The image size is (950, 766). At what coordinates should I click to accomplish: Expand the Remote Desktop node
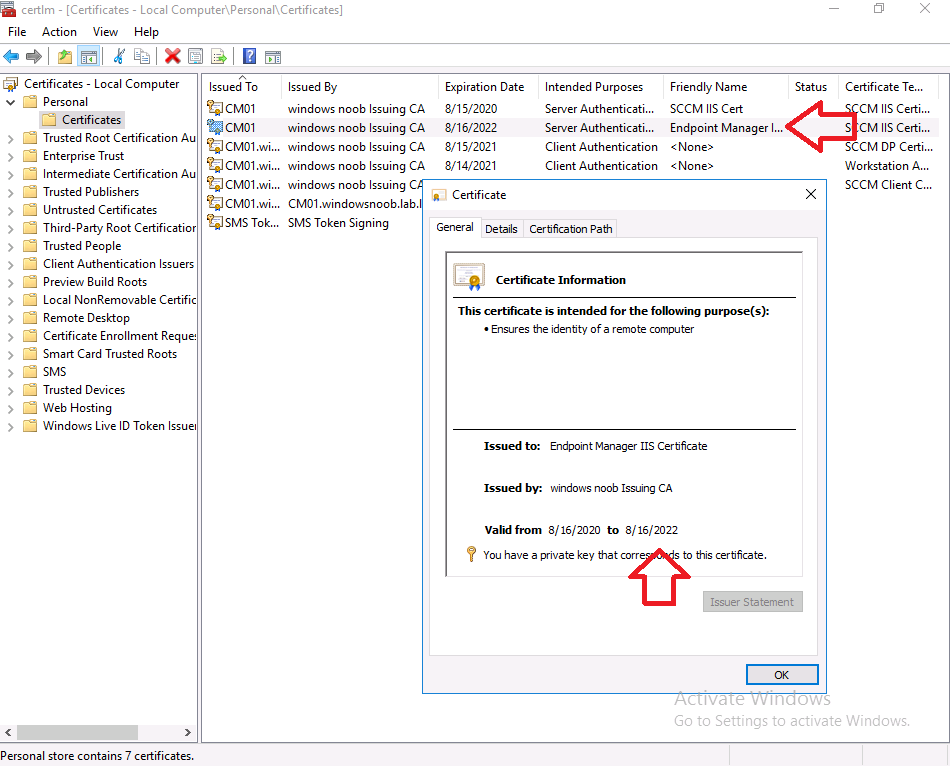(10, 319)
